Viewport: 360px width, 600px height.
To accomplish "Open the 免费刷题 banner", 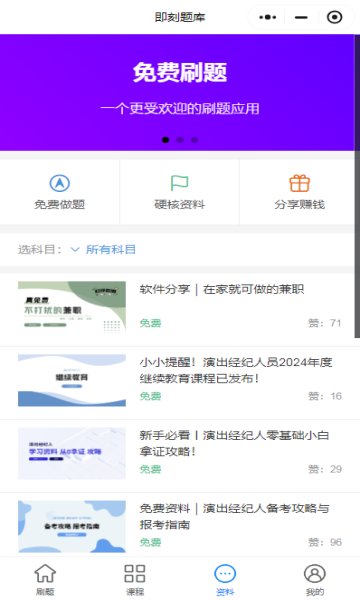I will (x=177, y=92).
